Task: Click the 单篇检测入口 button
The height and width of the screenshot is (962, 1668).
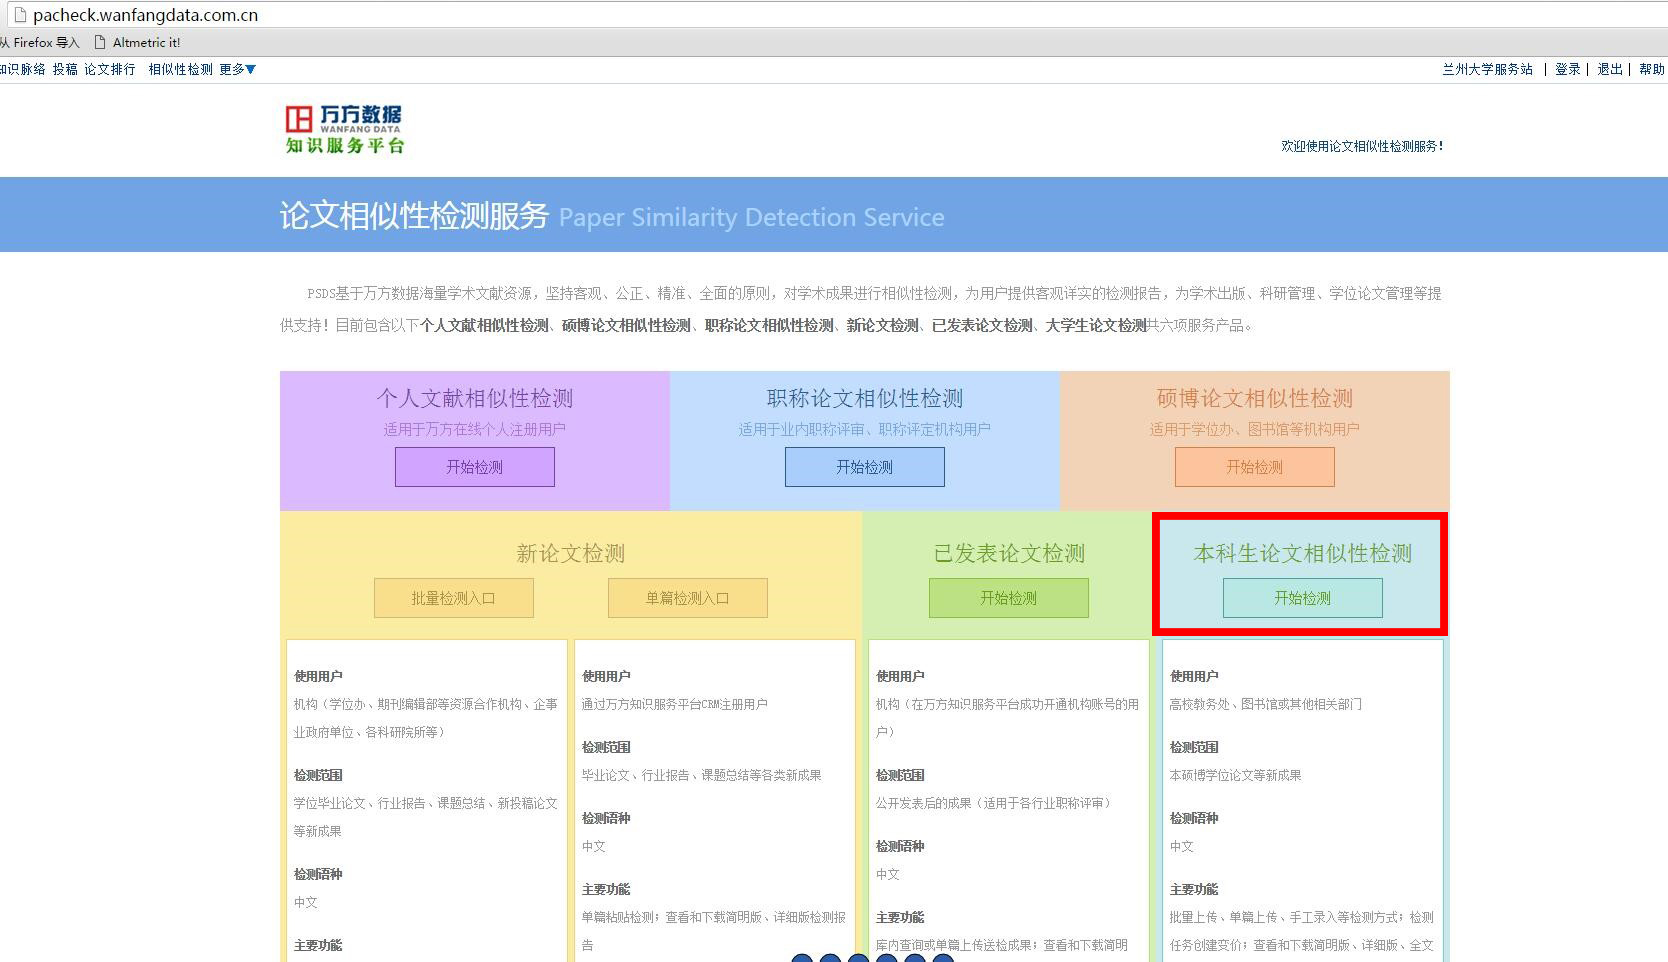Action: [x=687, y=598]
